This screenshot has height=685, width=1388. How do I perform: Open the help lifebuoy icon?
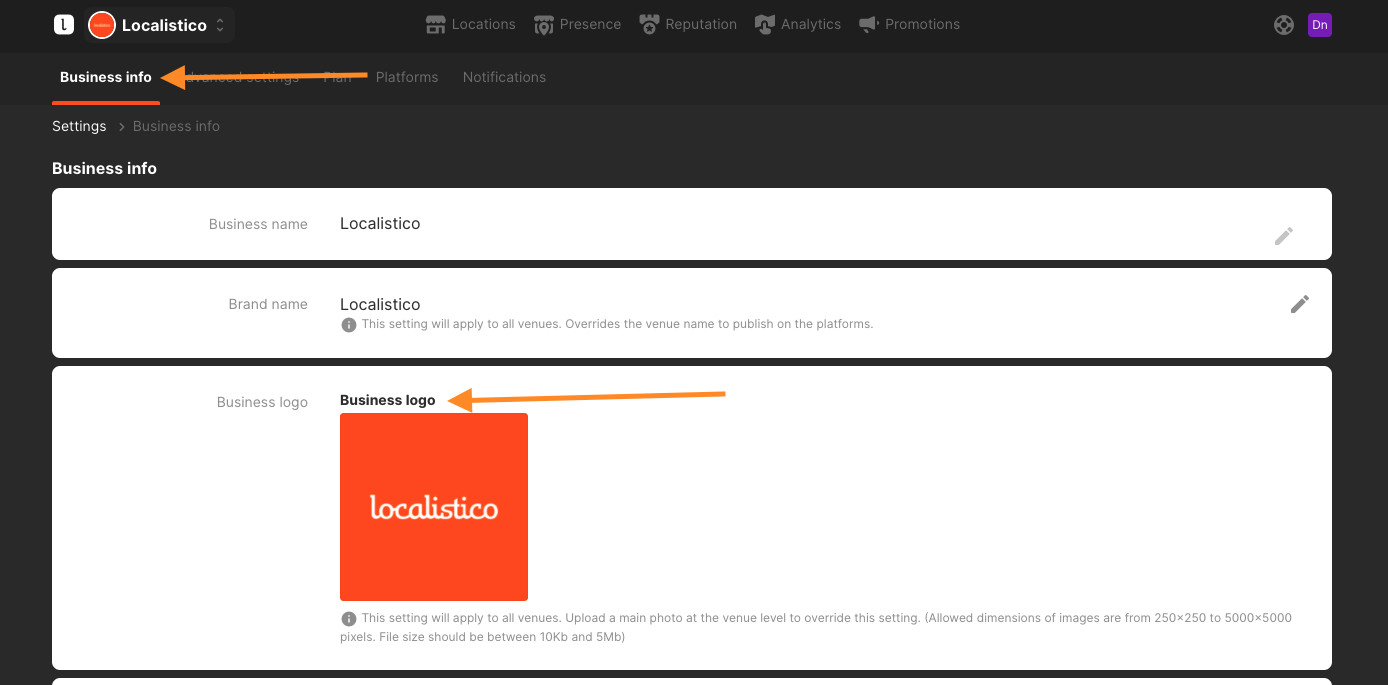click(1284, 25)
